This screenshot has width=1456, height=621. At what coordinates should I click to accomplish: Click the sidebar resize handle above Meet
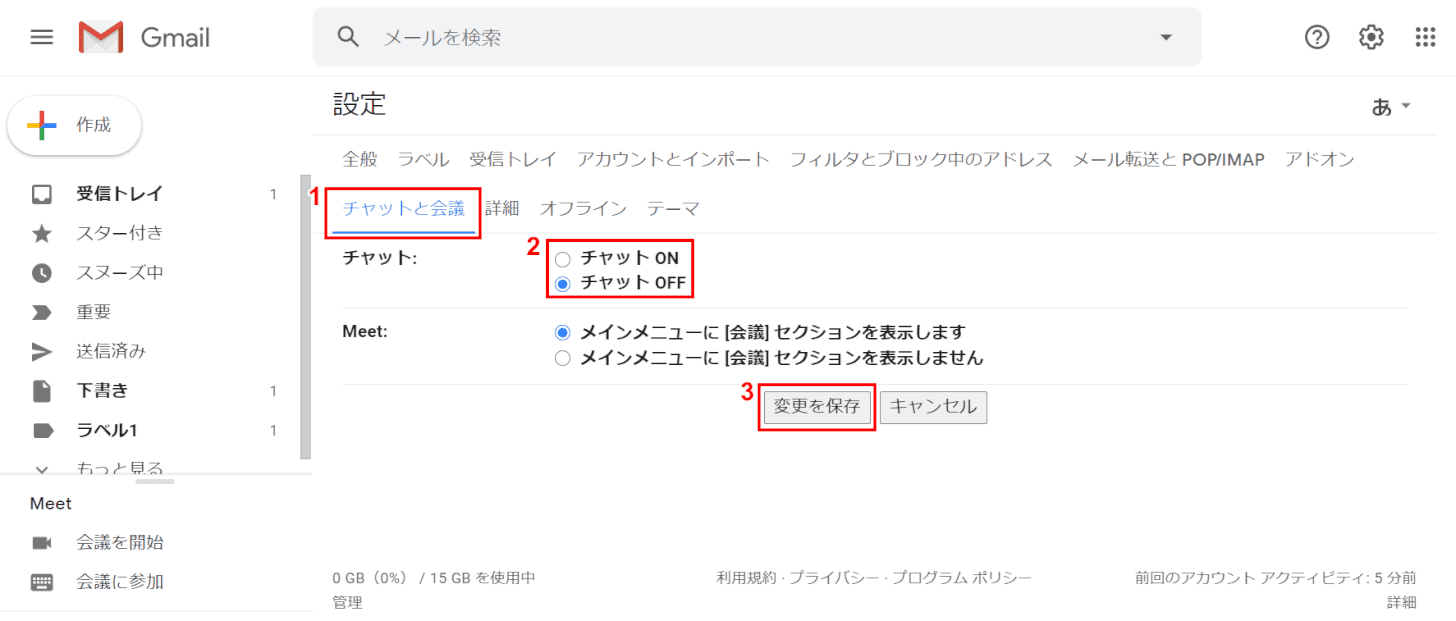(155, 482)
